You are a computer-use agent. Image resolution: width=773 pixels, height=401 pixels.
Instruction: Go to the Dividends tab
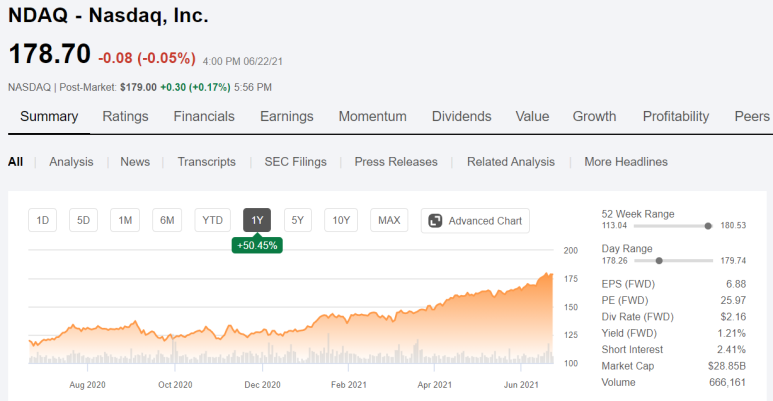[x=461, y=116]
